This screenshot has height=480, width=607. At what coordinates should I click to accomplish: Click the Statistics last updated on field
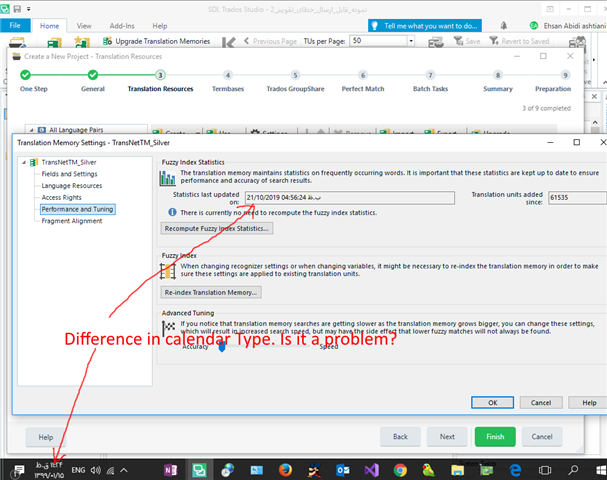pos(350,197)
